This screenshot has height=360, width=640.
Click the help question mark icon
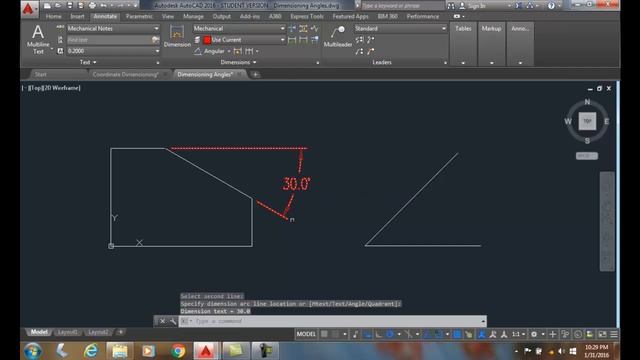pos(551,6)
